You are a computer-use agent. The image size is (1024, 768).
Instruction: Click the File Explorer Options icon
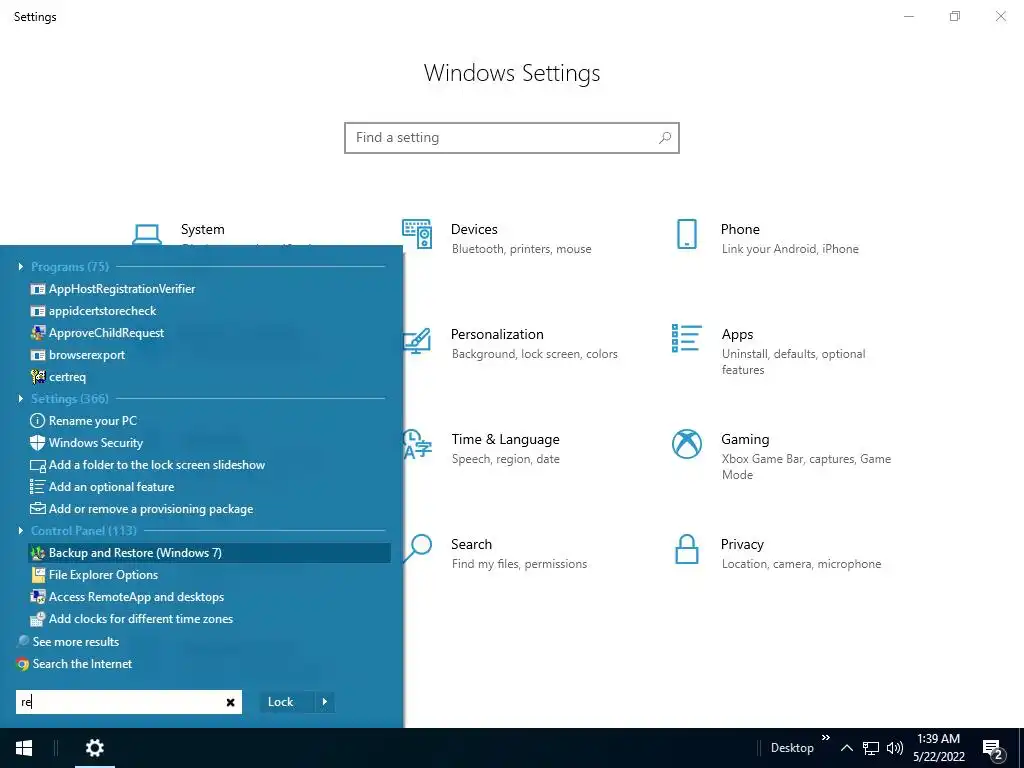point(38,575)
